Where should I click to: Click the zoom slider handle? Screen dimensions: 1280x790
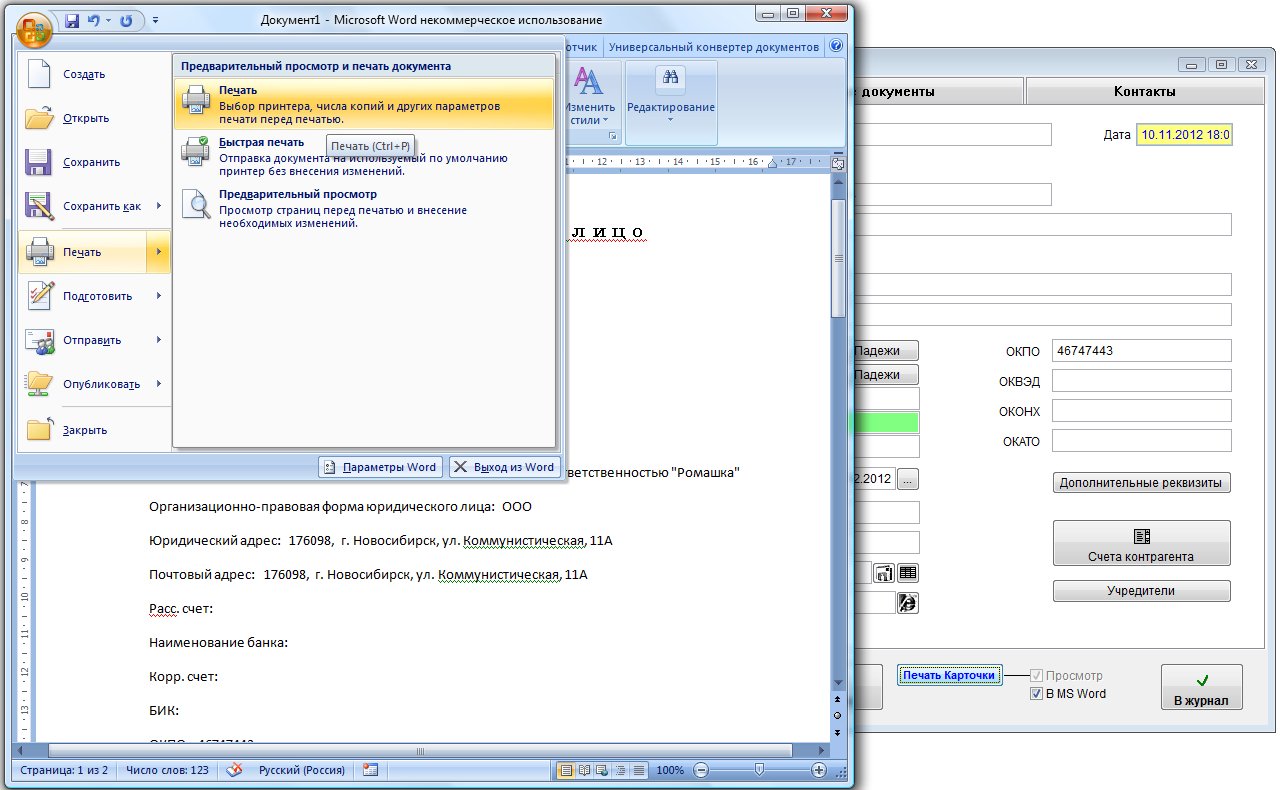click(760, 770)
